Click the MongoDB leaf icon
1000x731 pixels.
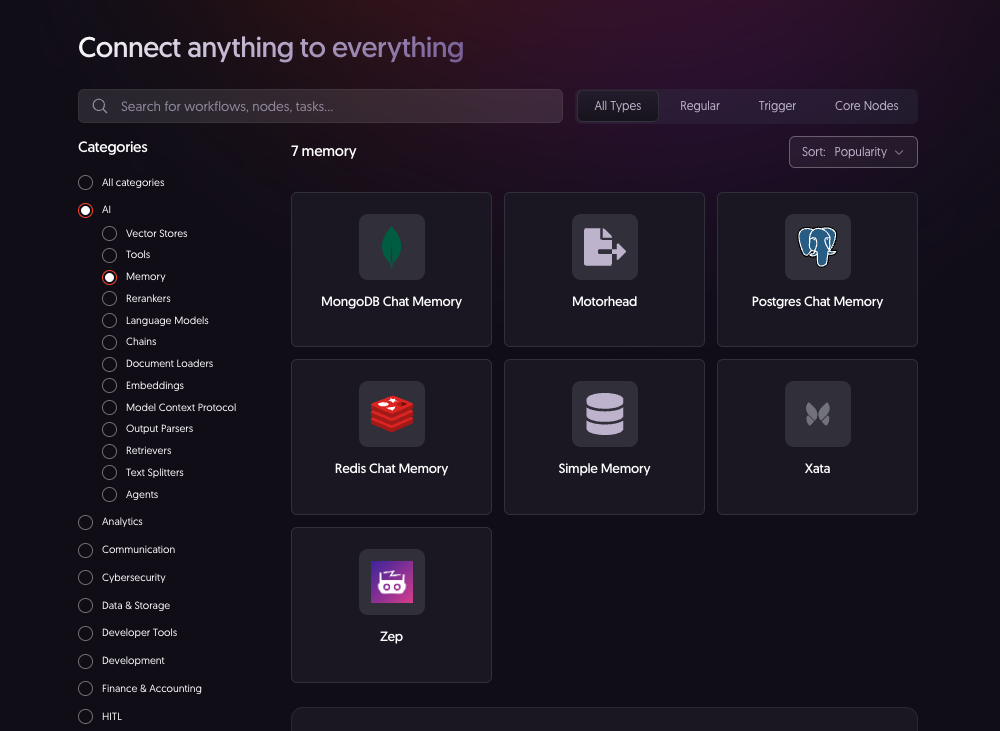[392, 247]
